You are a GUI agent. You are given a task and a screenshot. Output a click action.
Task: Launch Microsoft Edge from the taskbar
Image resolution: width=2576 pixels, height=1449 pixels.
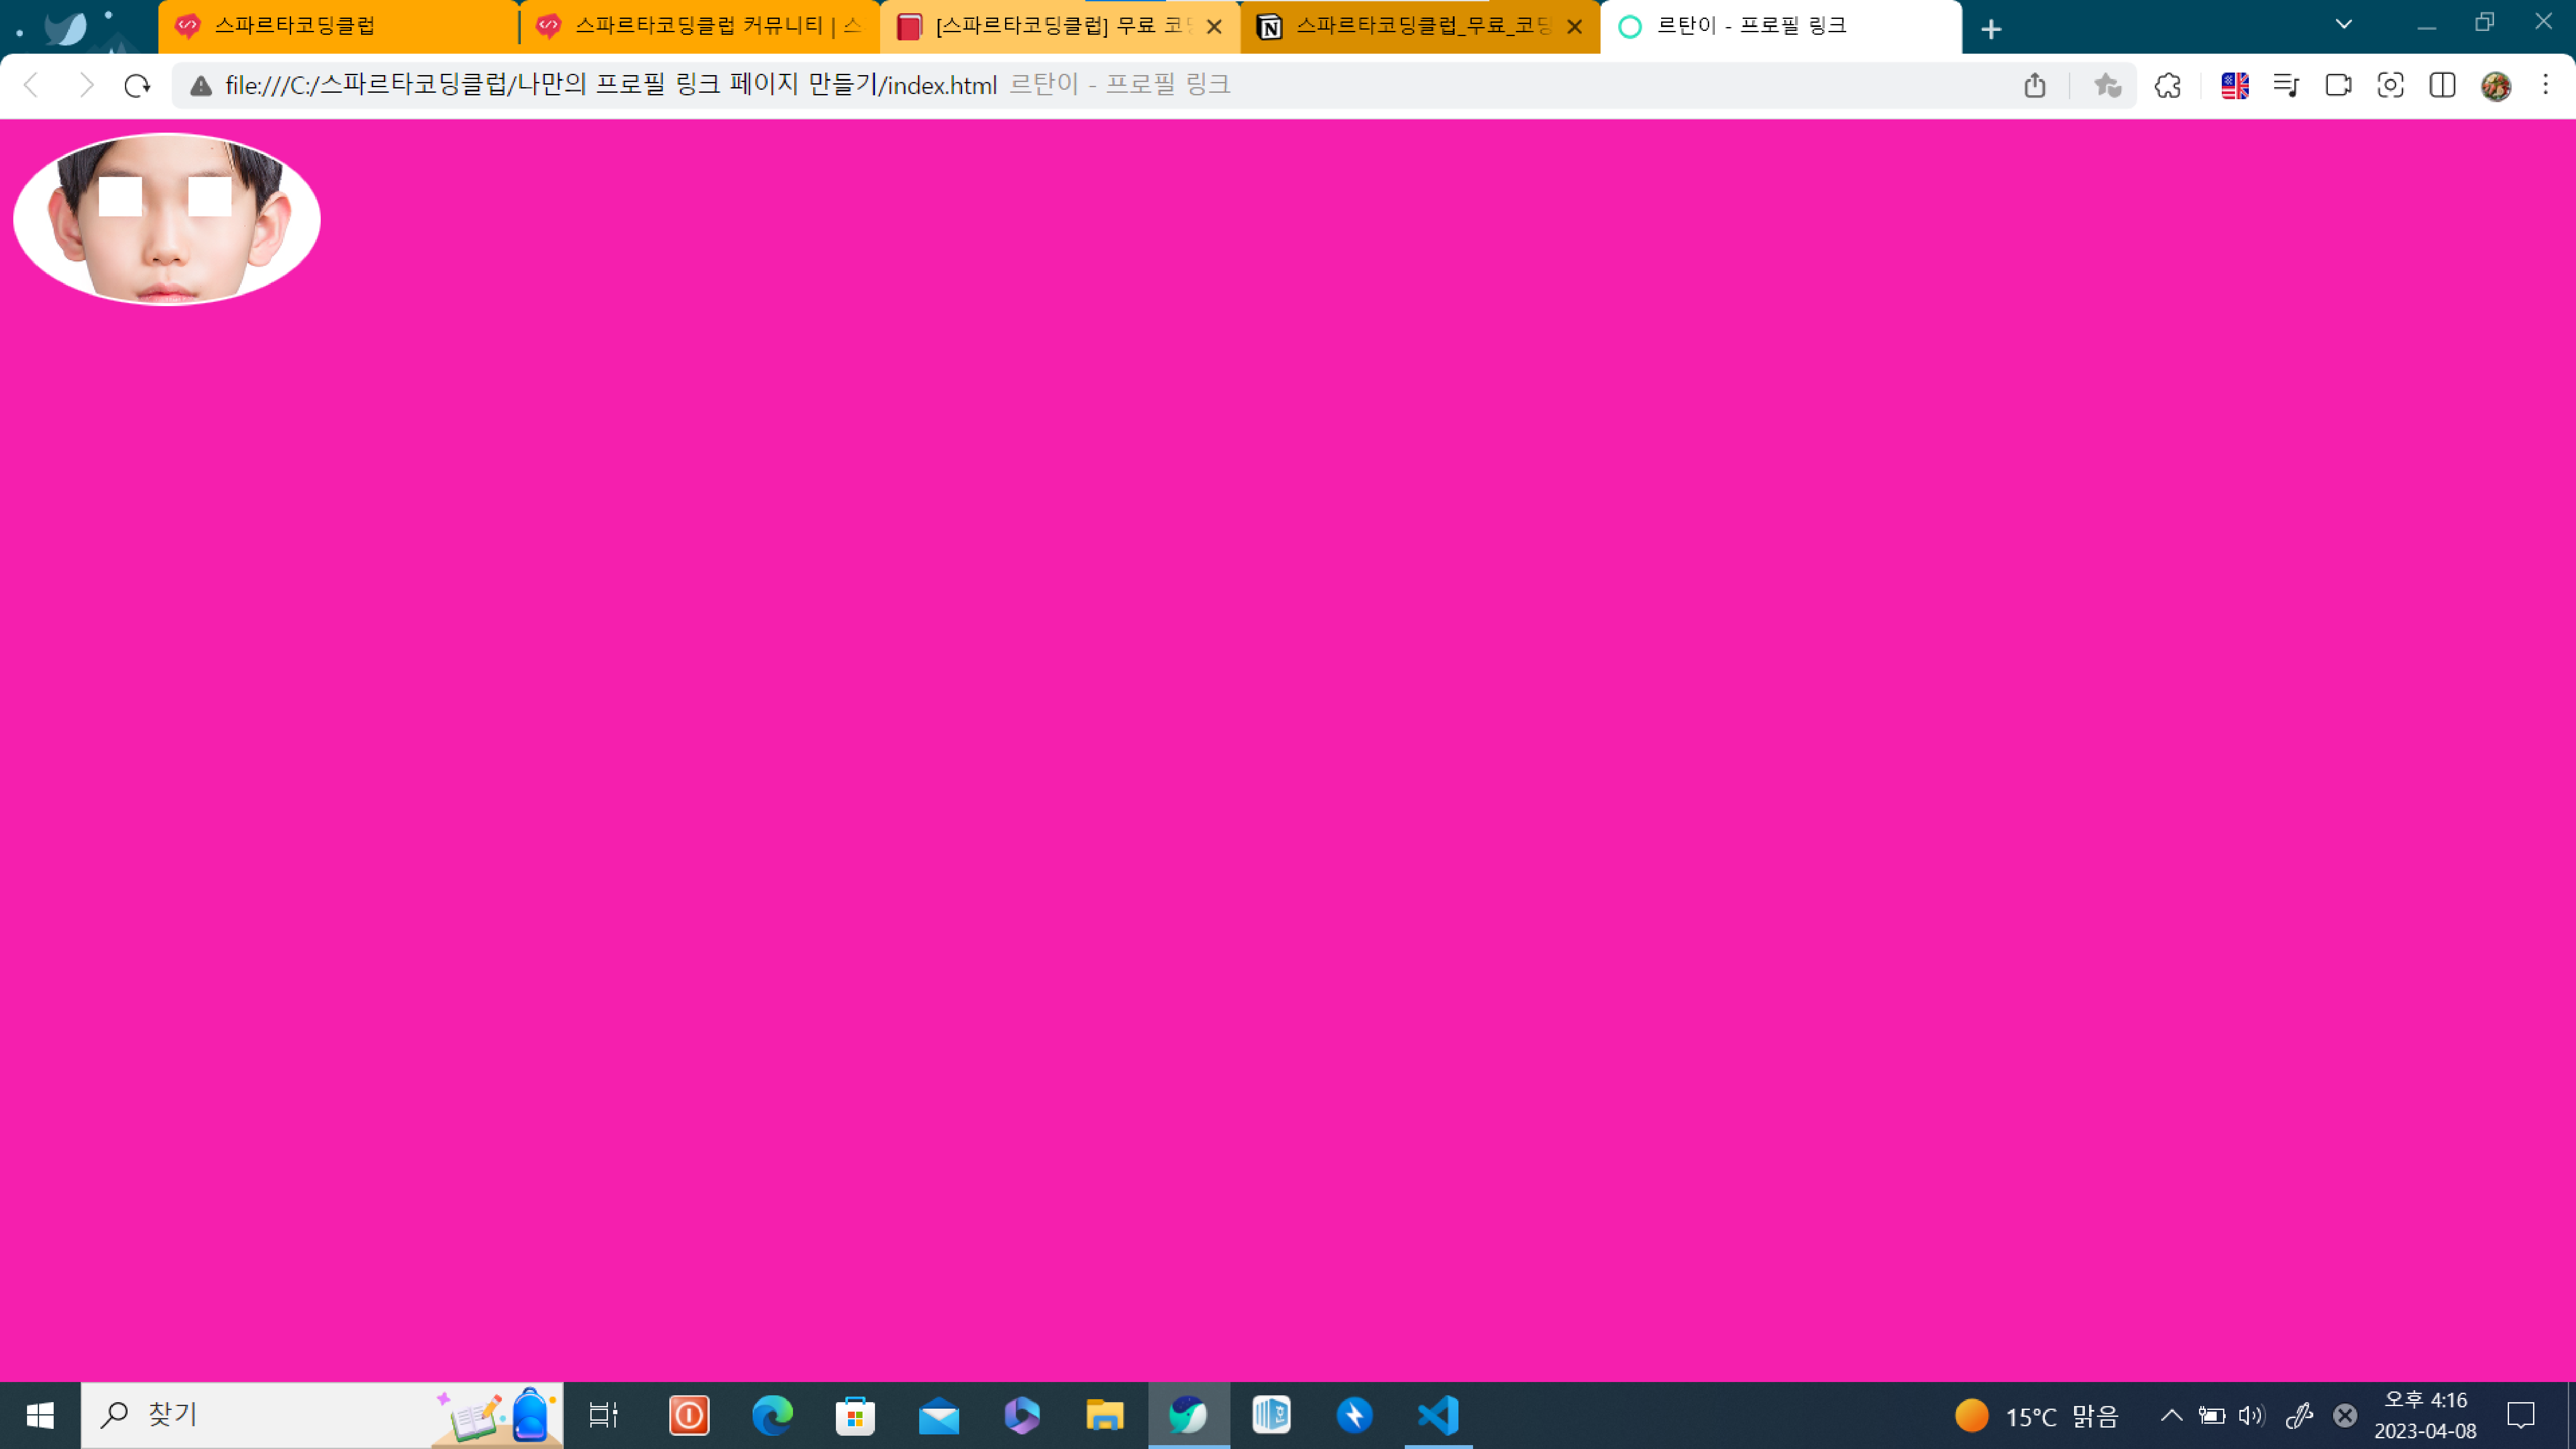click(x=772, y=1415)
